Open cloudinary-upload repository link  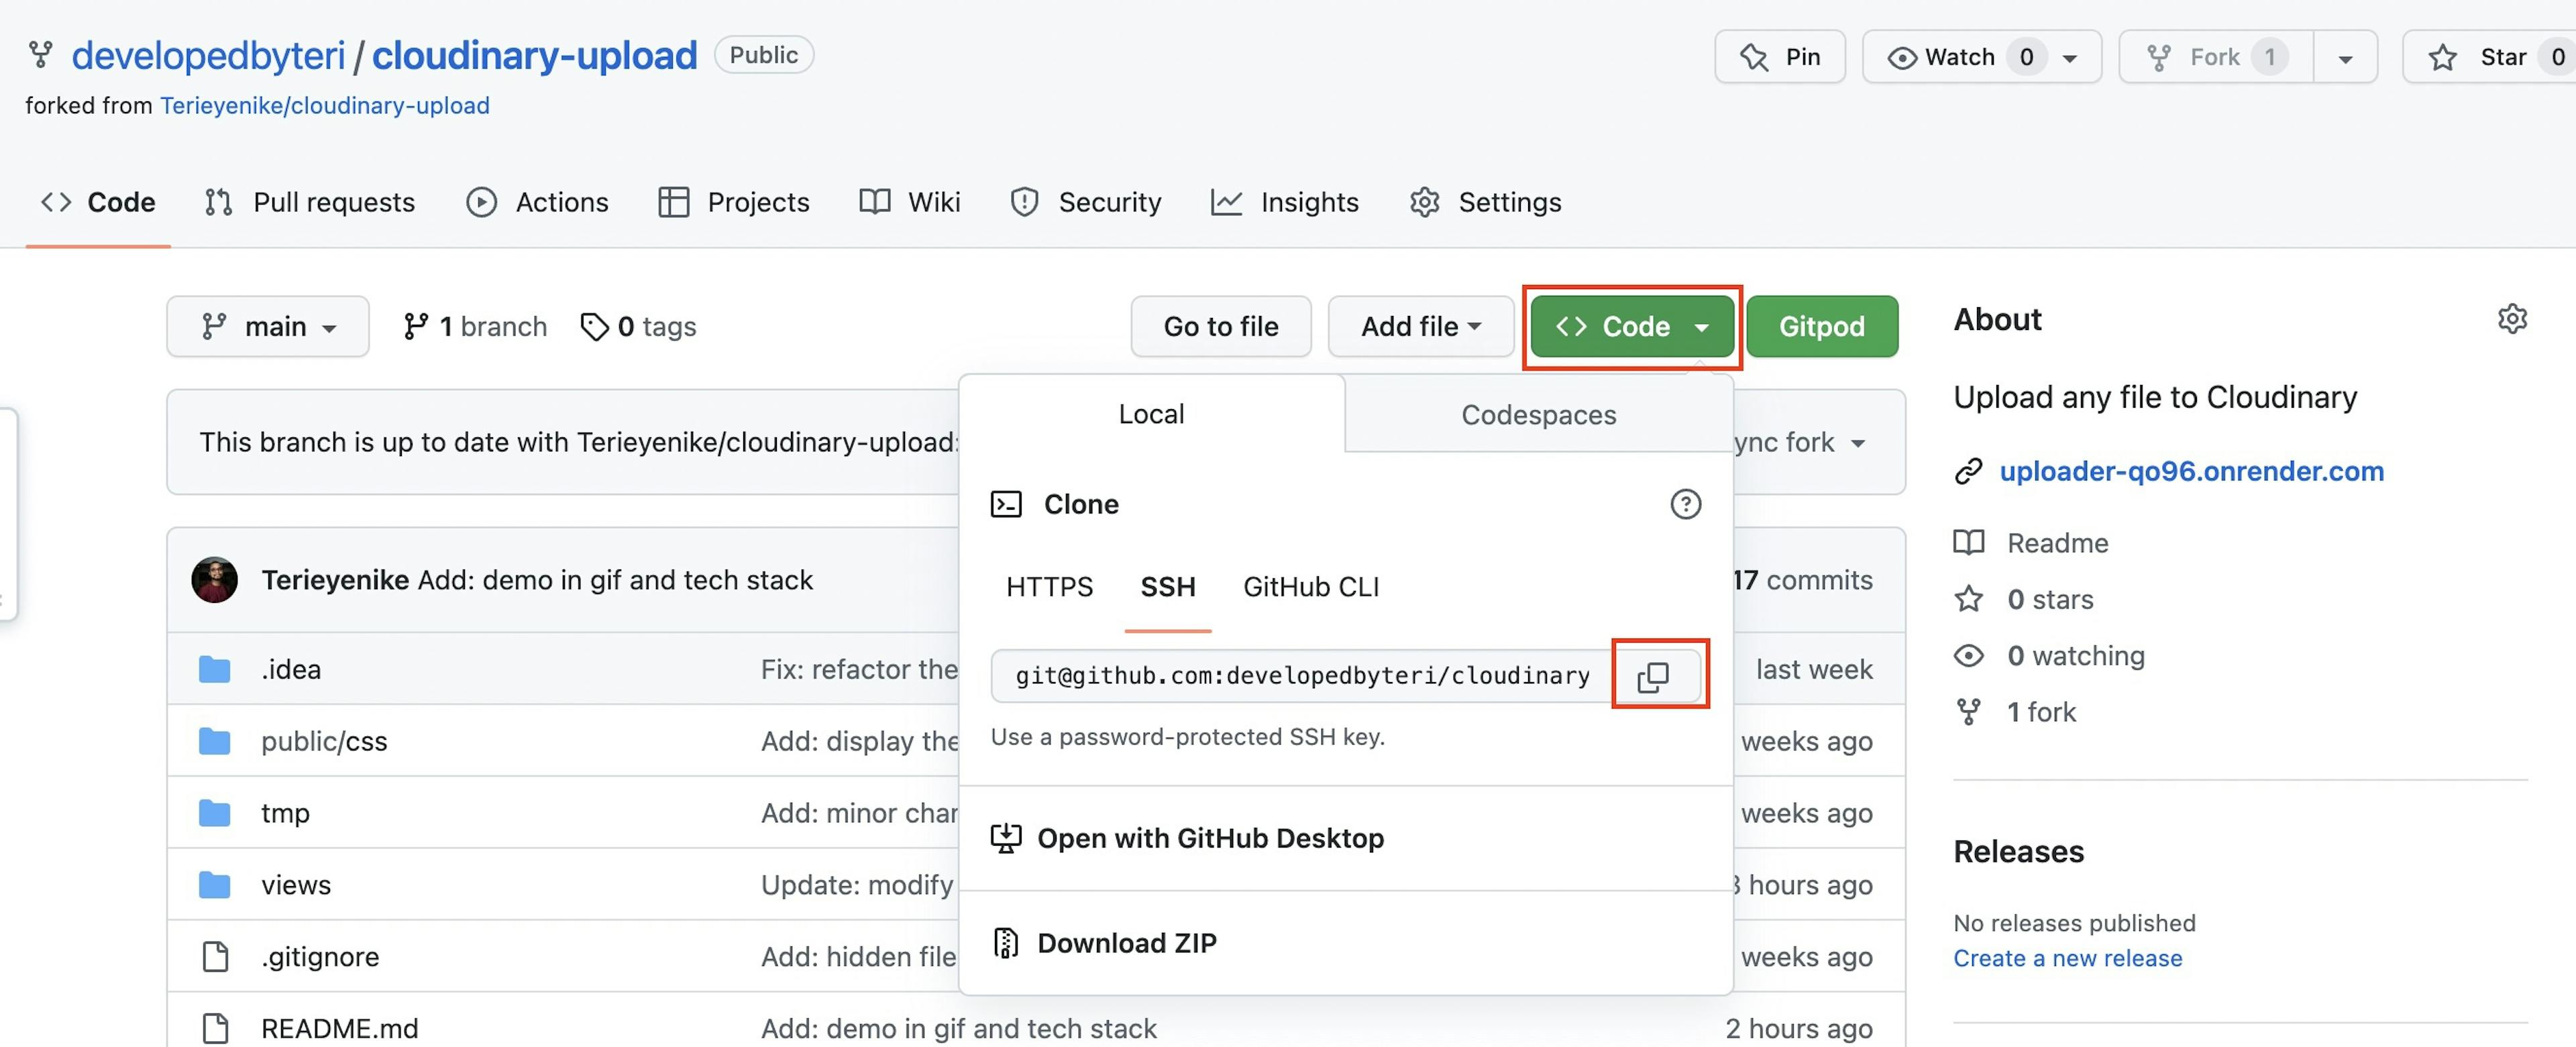(534, 55)
